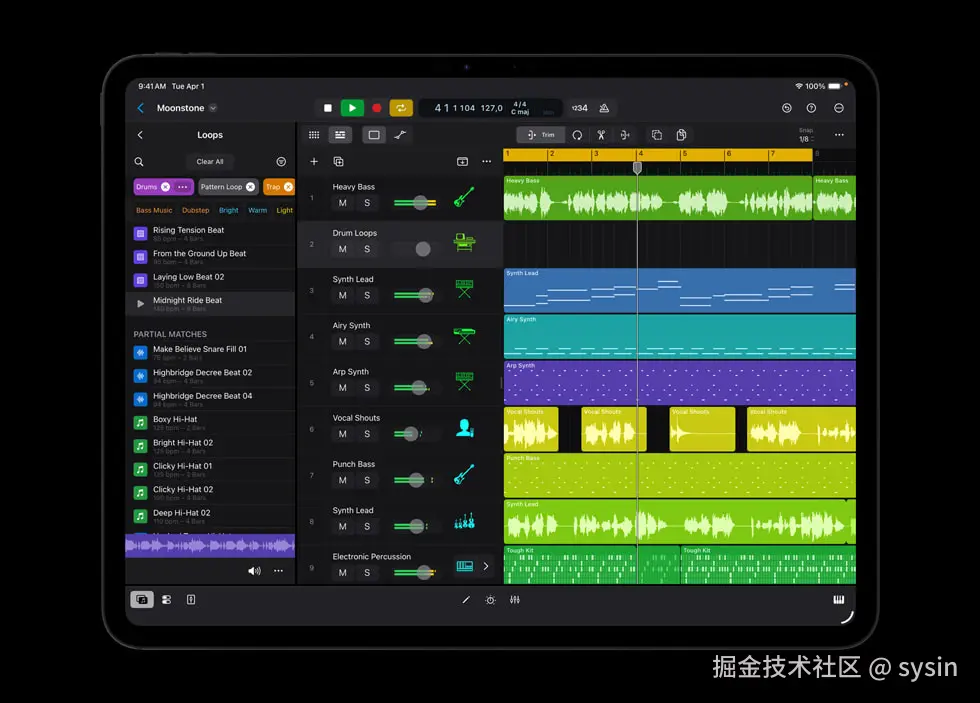Viewport: 980px width, 703px height.
Task: Select the Bright descriptor
Action: (229, 211)
